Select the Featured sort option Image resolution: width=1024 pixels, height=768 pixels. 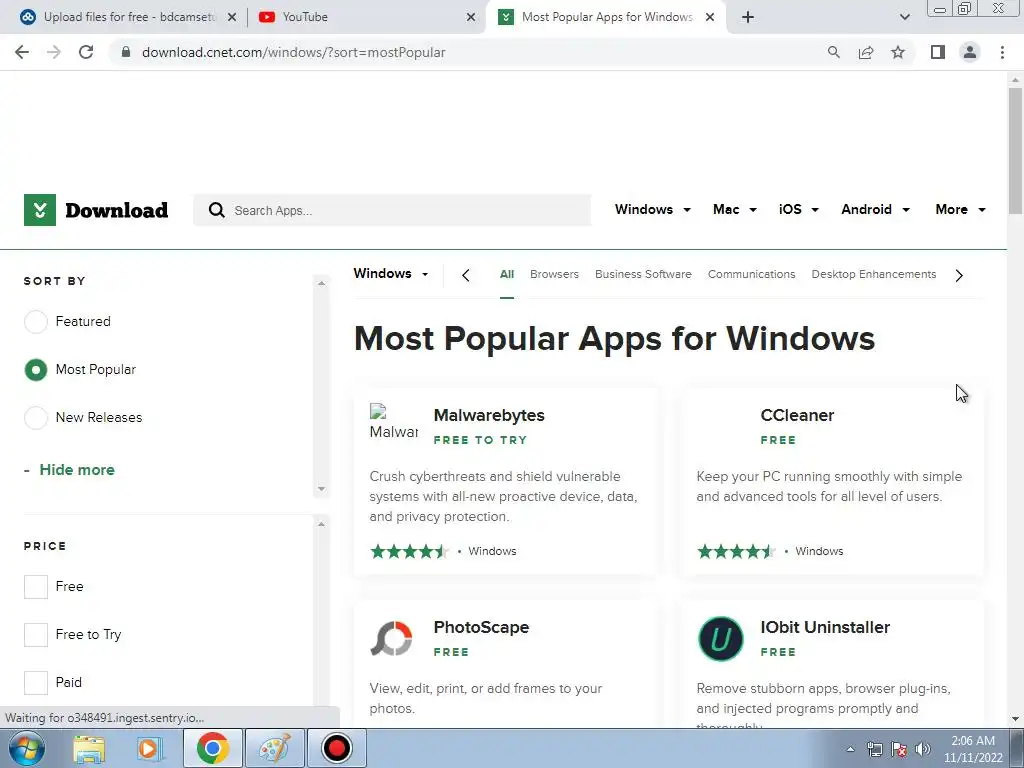(35, 321)
